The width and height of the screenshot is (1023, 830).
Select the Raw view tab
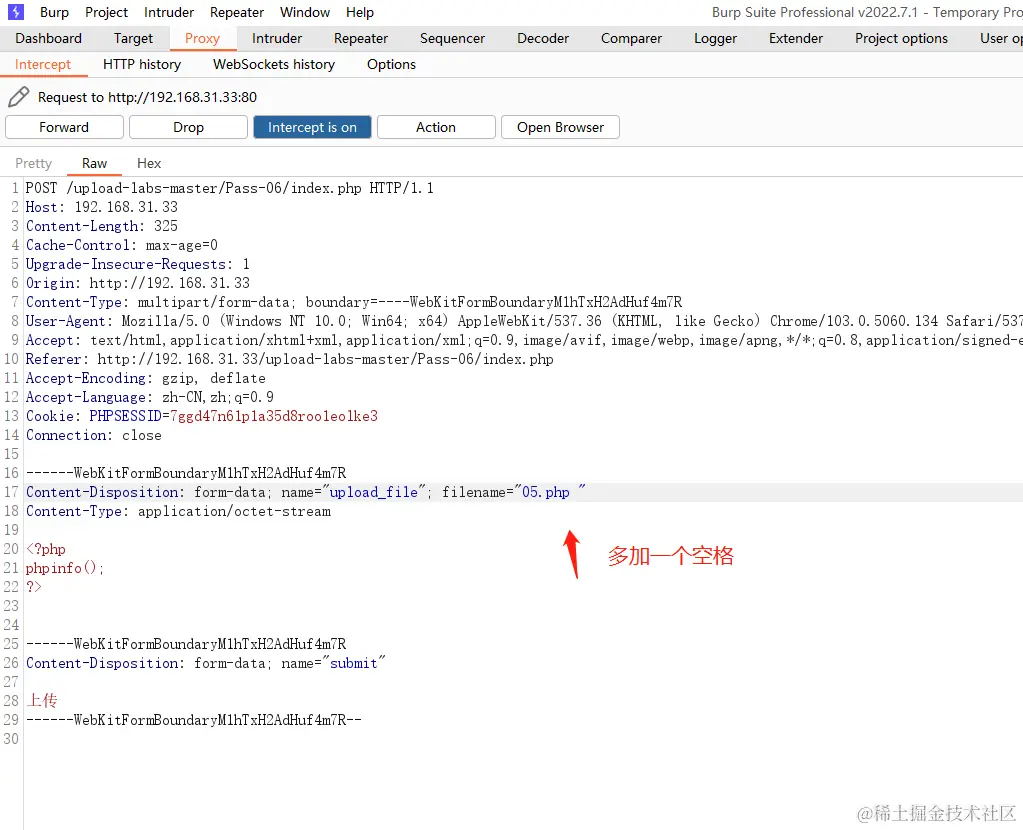pos(94,163)
